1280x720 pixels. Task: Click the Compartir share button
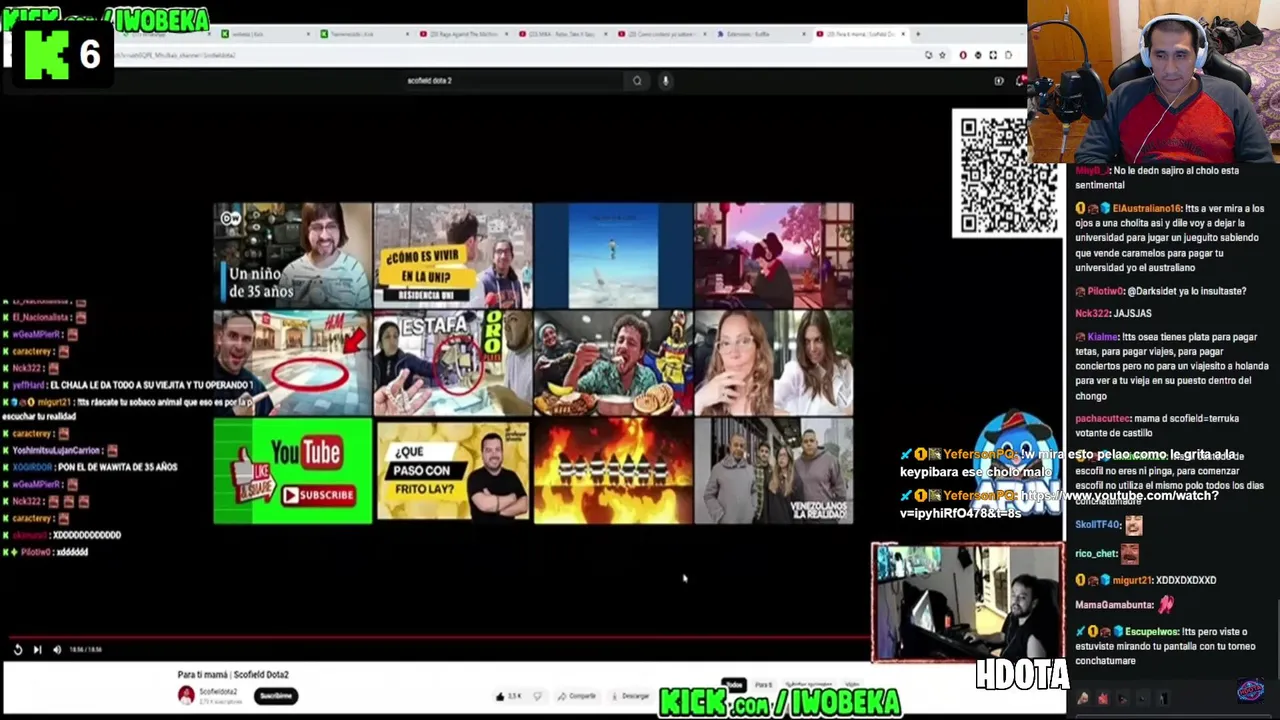[577, 696]
